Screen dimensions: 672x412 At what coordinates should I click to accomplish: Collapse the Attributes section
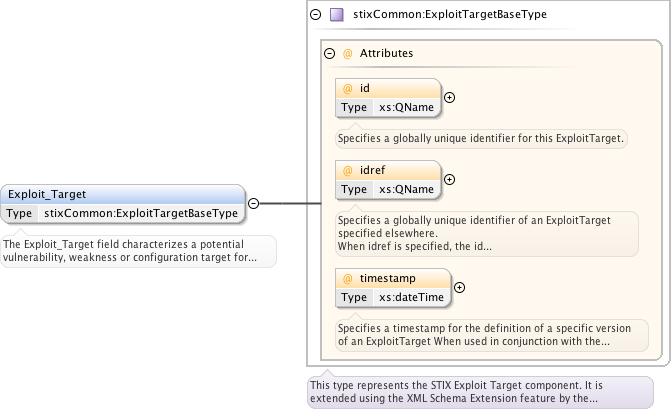tap(330, 53)
